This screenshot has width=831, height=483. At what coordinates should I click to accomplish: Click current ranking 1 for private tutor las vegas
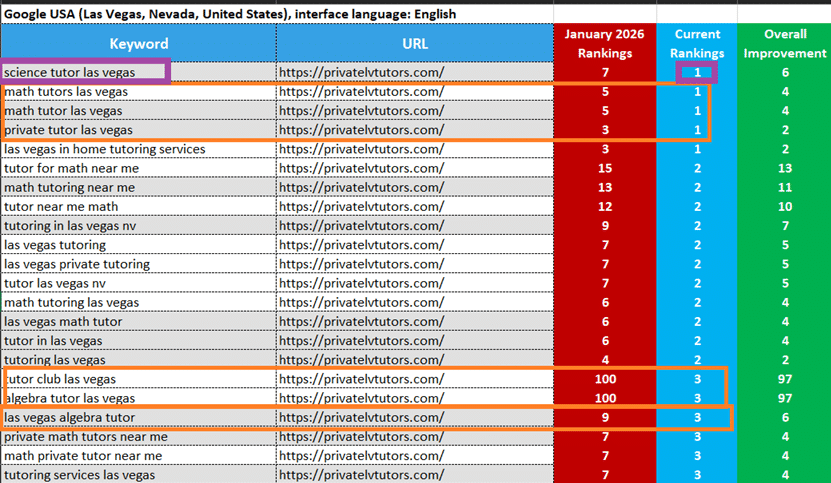[697, 130]
